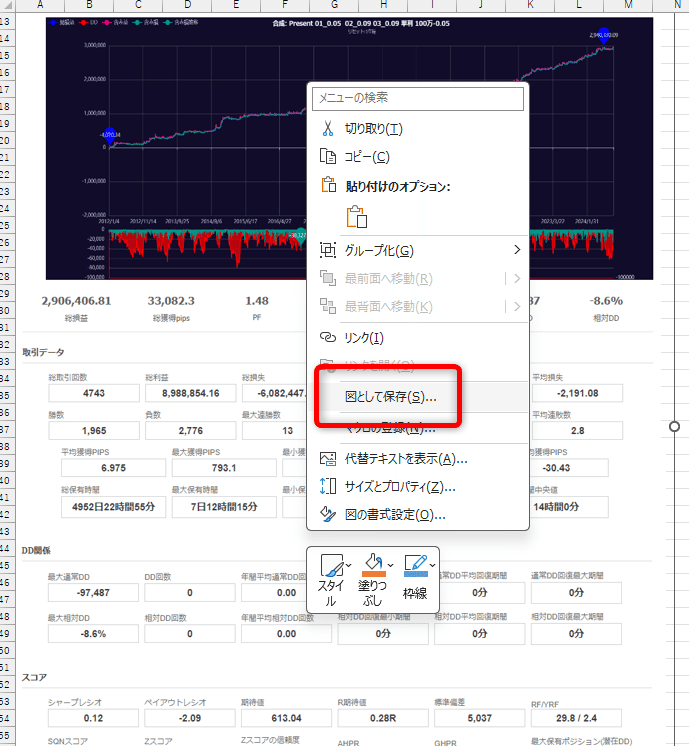Click the link chain icon beside リンク

click(328, 337)
